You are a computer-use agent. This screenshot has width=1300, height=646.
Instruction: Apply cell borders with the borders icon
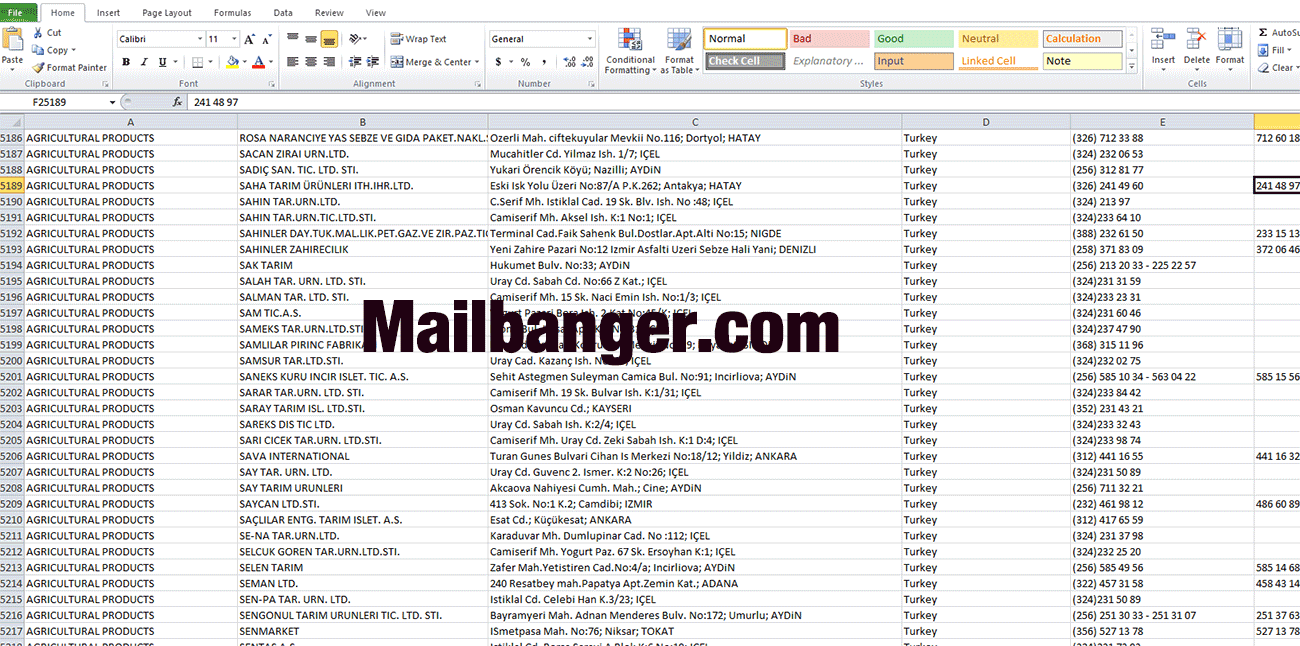pos(197,62)
